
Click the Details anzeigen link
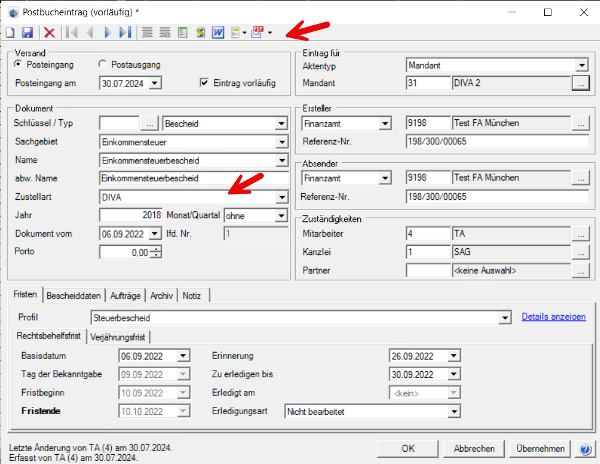click(x=553, y=317)
